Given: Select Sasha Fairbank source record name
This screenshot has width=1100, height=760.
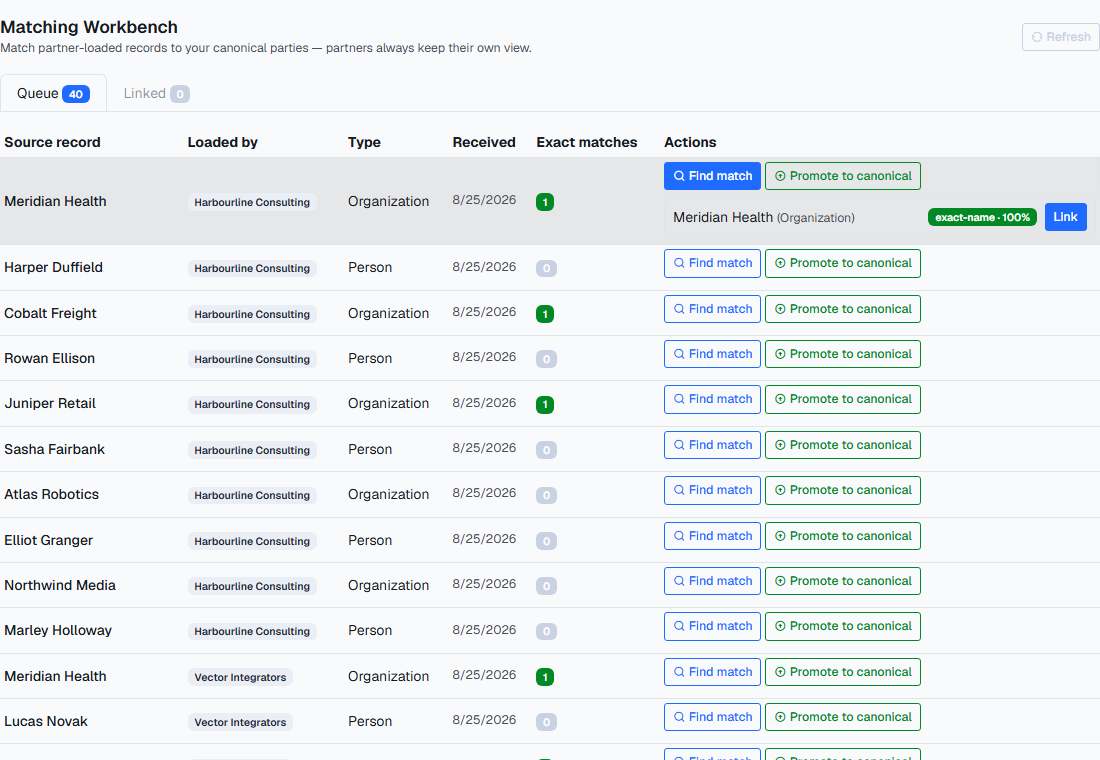Looking at the screenshot, I should click(54, 449).
